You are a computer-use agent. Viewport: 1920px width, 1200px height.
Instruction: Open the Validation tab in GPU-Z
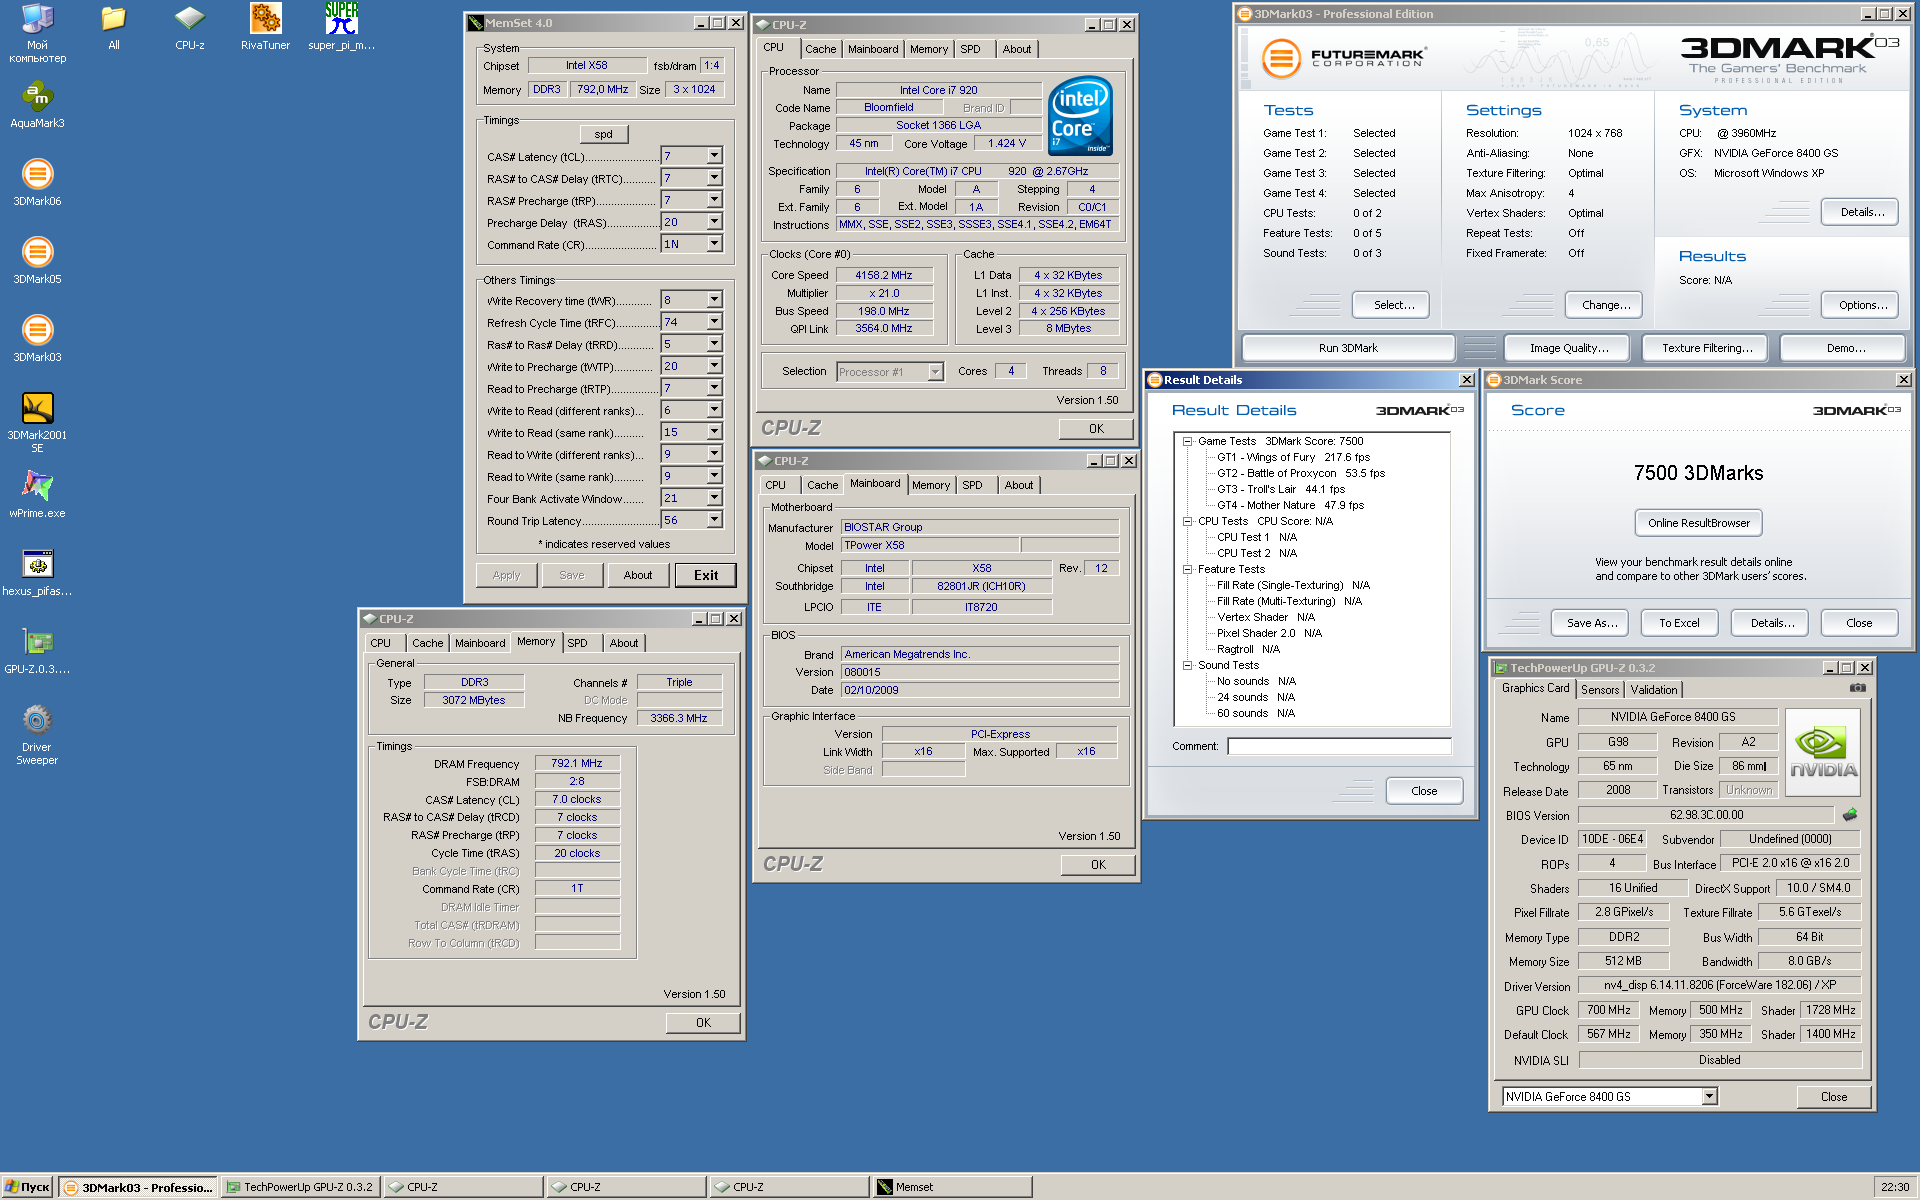click(x=1654, y=690)
